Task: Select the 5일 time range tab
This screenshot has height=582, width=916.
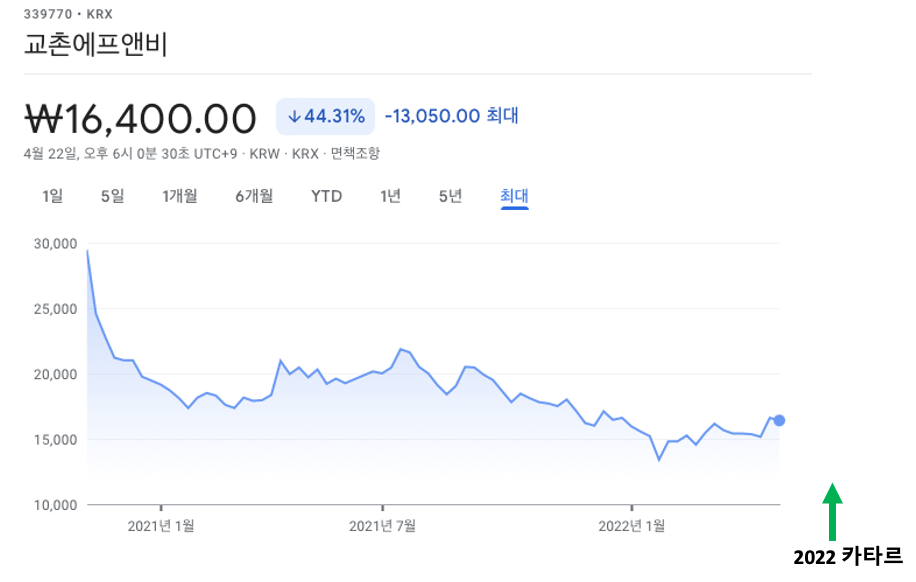Action: [x=112, y=196]
